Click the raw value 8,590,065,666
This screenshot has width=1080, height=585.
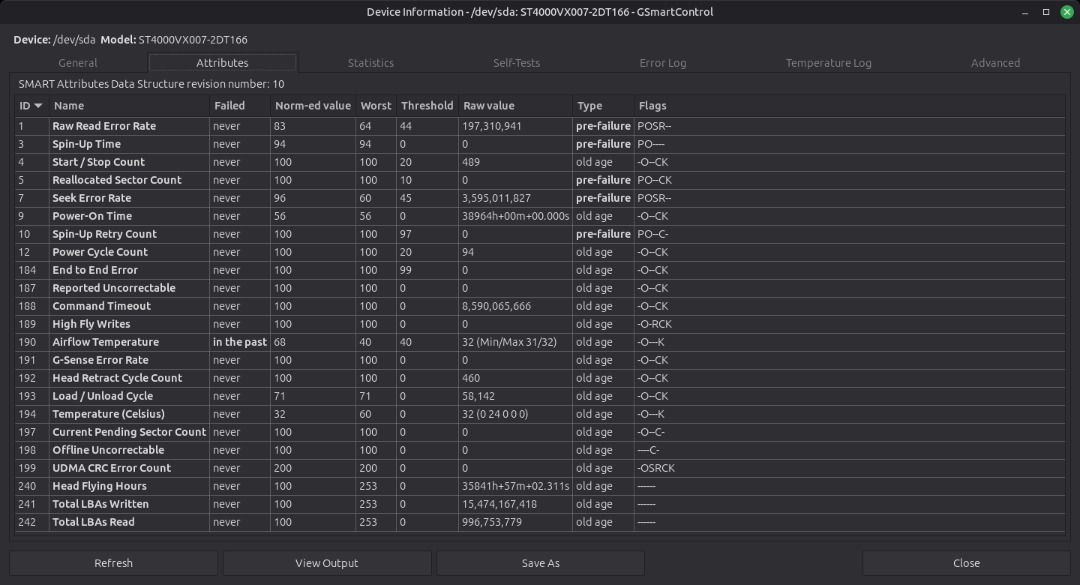tap(496, 306)
